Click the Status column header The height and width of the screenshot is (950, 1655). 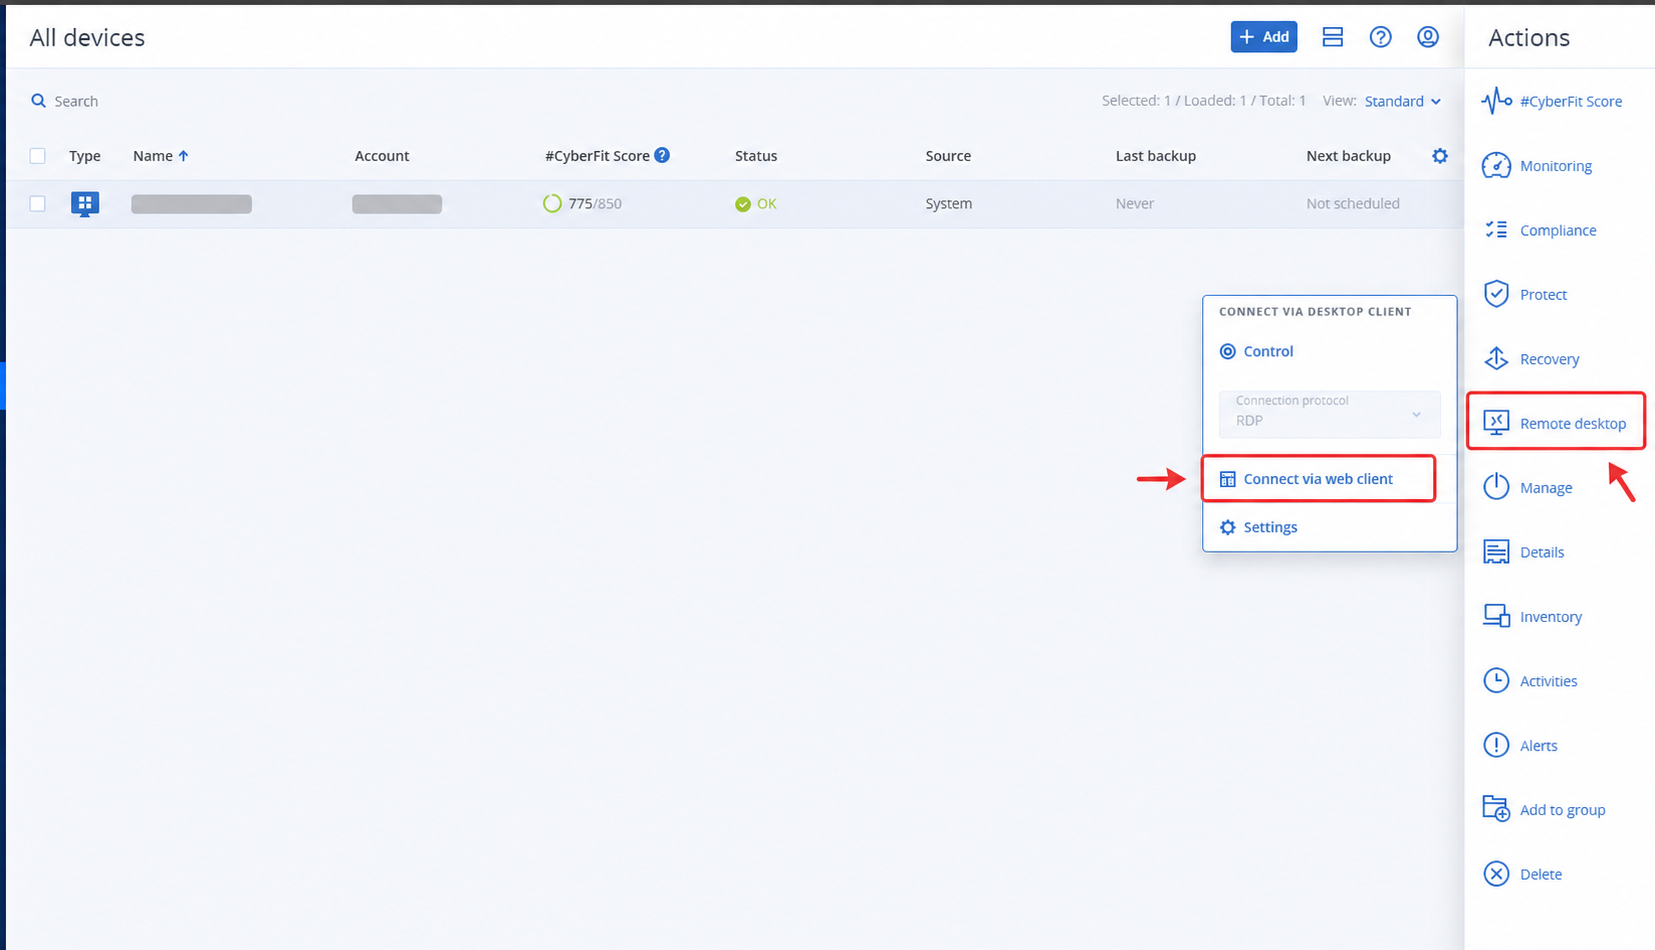756,156
